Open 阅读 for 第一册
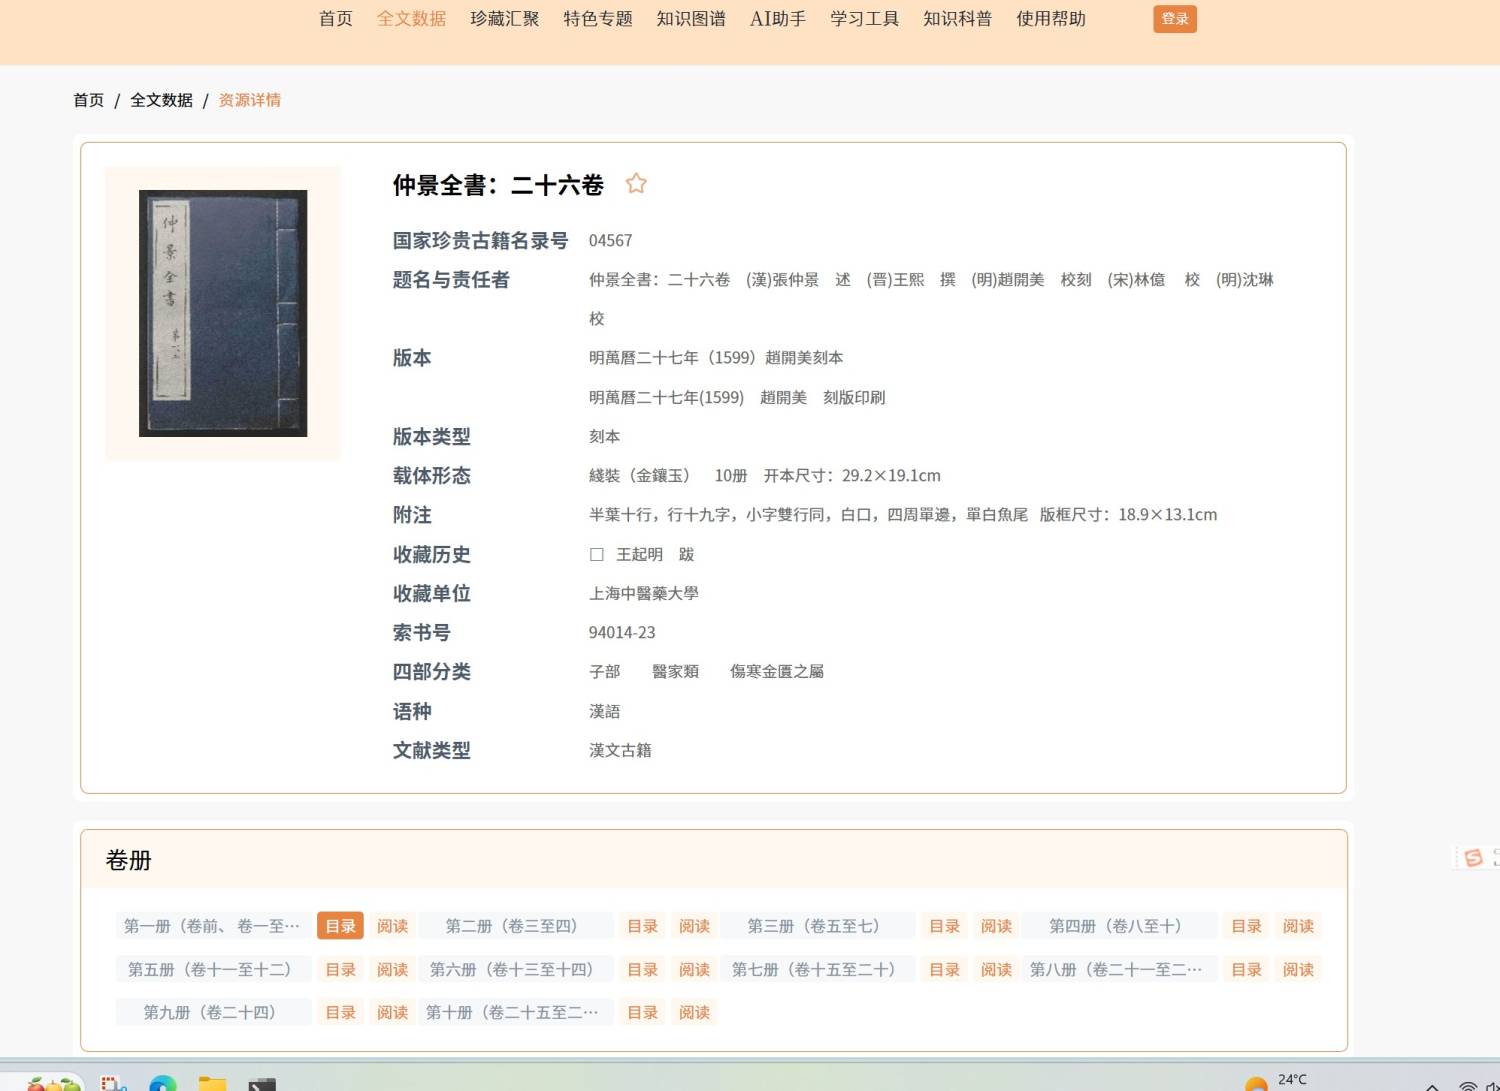 [x=392, y=925]
